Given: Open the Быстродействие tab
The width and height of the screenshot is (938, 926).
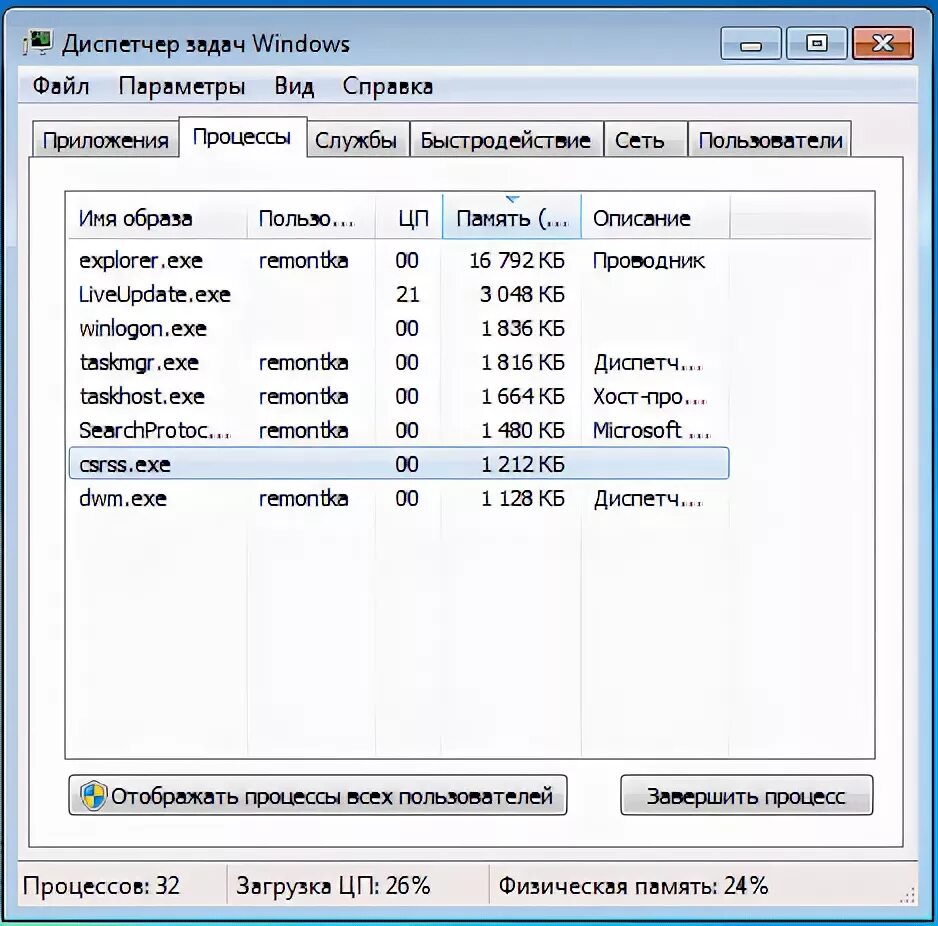Looking at the screenshot, I should coord(506,140).
